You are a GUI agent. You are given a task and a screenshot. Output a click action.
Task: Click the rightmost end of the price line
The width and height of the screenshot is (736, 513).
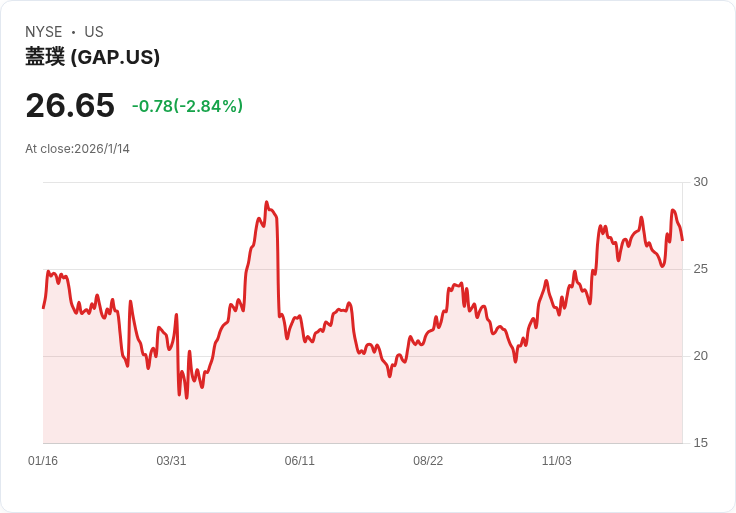[682, 240]
